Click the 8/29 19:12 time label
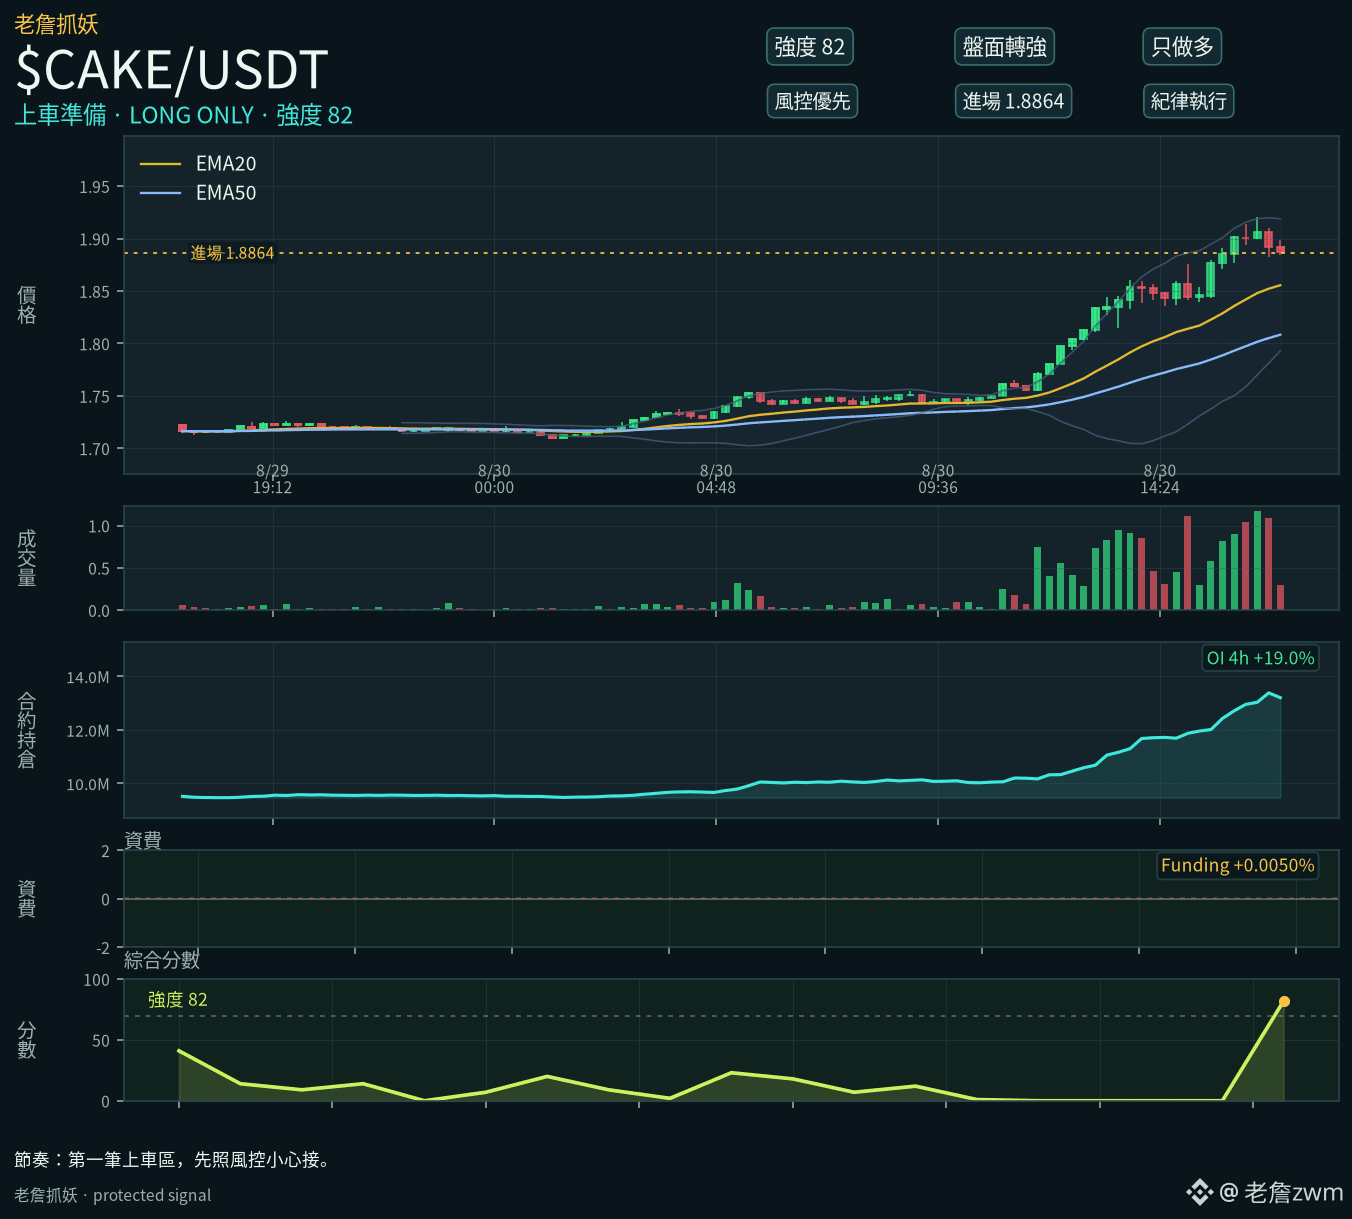This screenshot has height=1219, width=1352. [x=272, y=479]
